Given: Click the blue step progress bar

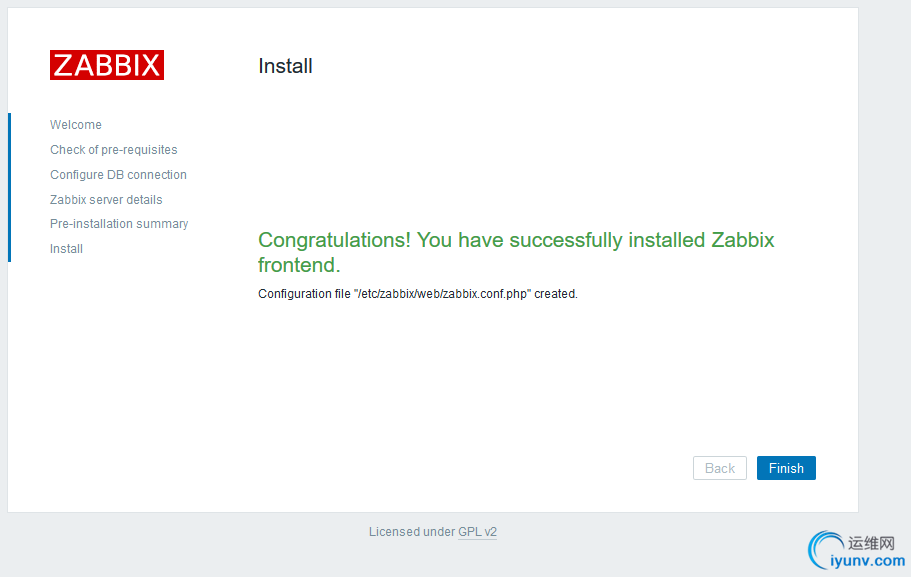Looking at the screenshot, I should tap(9, 187).
